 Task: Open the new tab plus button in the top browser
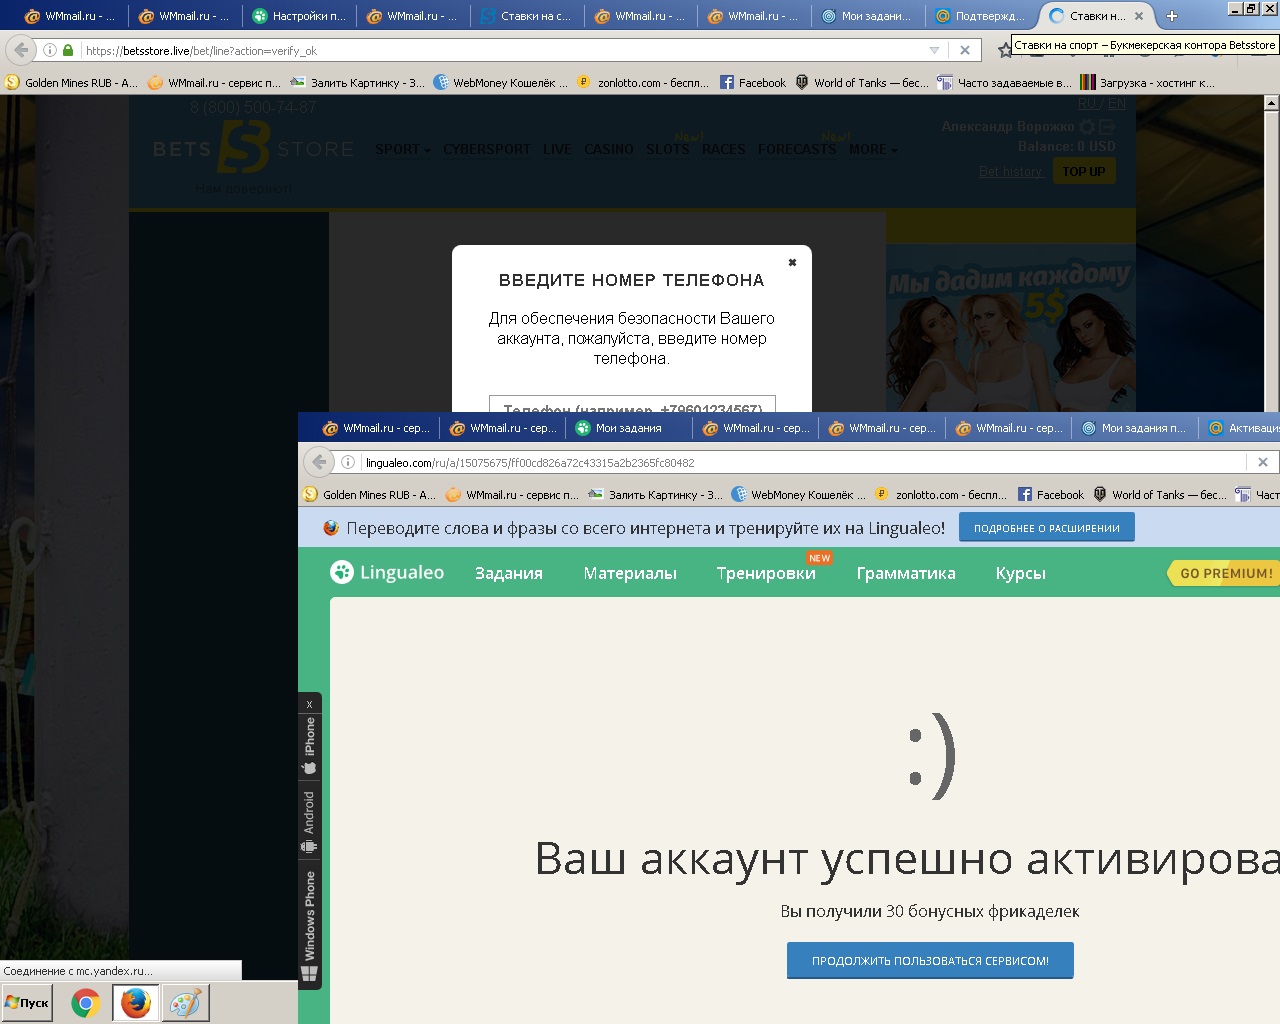tap(1172, 16)
